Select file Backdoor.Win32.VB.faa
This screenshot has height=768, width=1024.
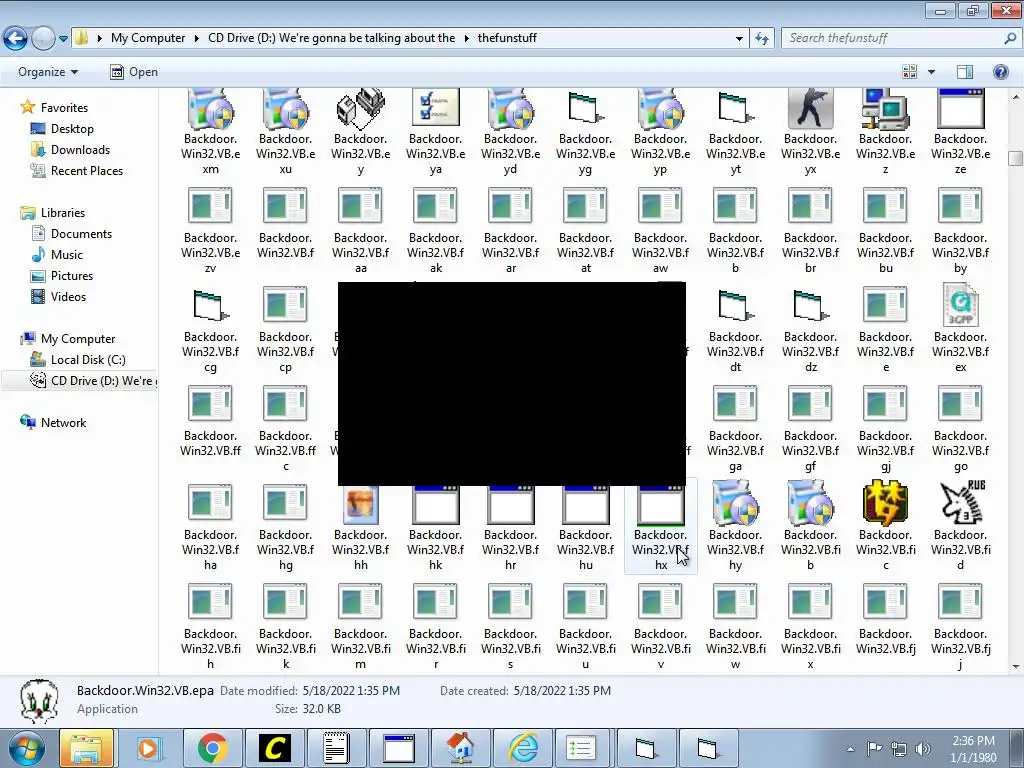360,230
